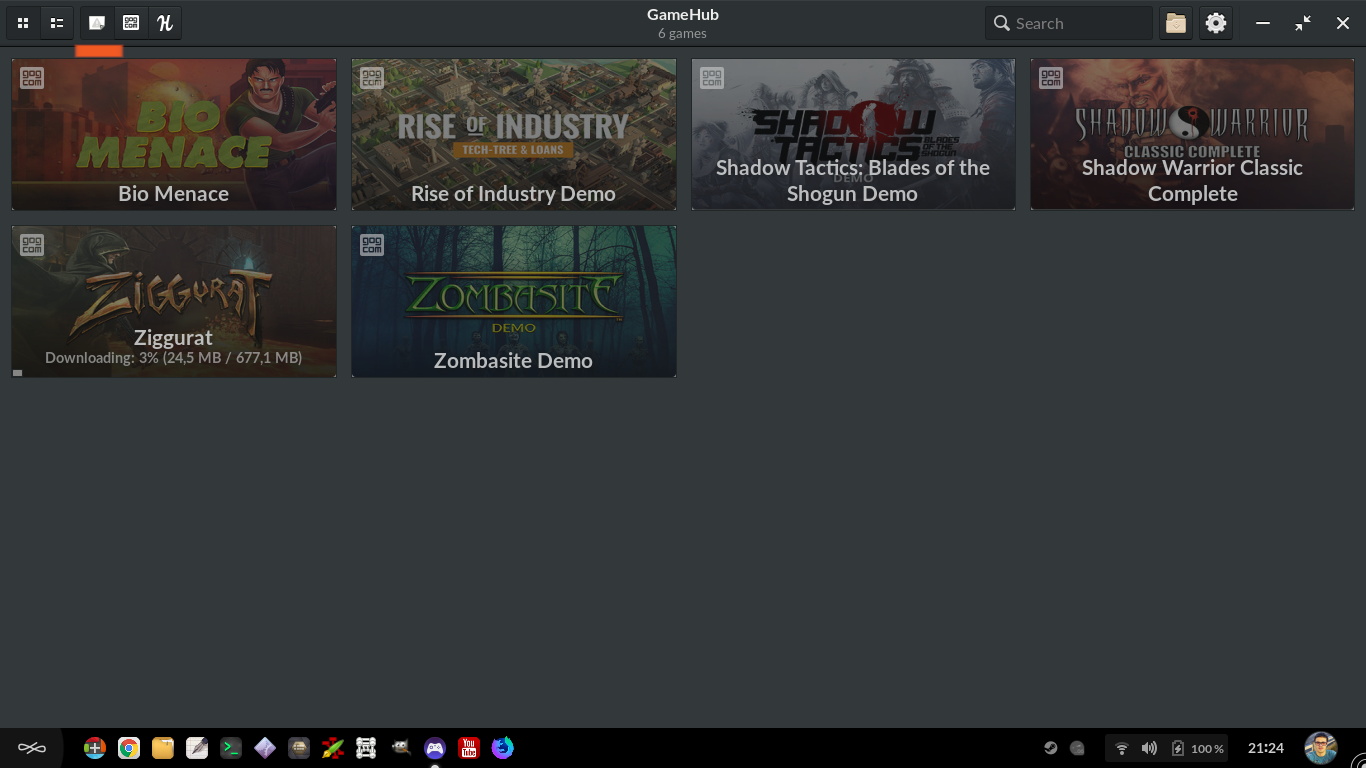Open the text editor pen icon
The image size is (1366, 768).
pyautogui.click(x=197, y=748)
